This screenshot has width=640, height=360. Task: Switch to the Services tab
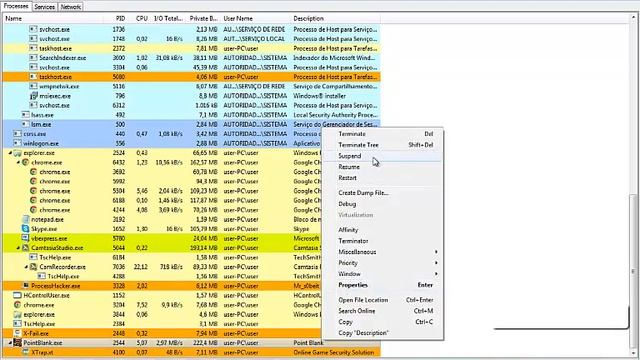tap(44, 7)
